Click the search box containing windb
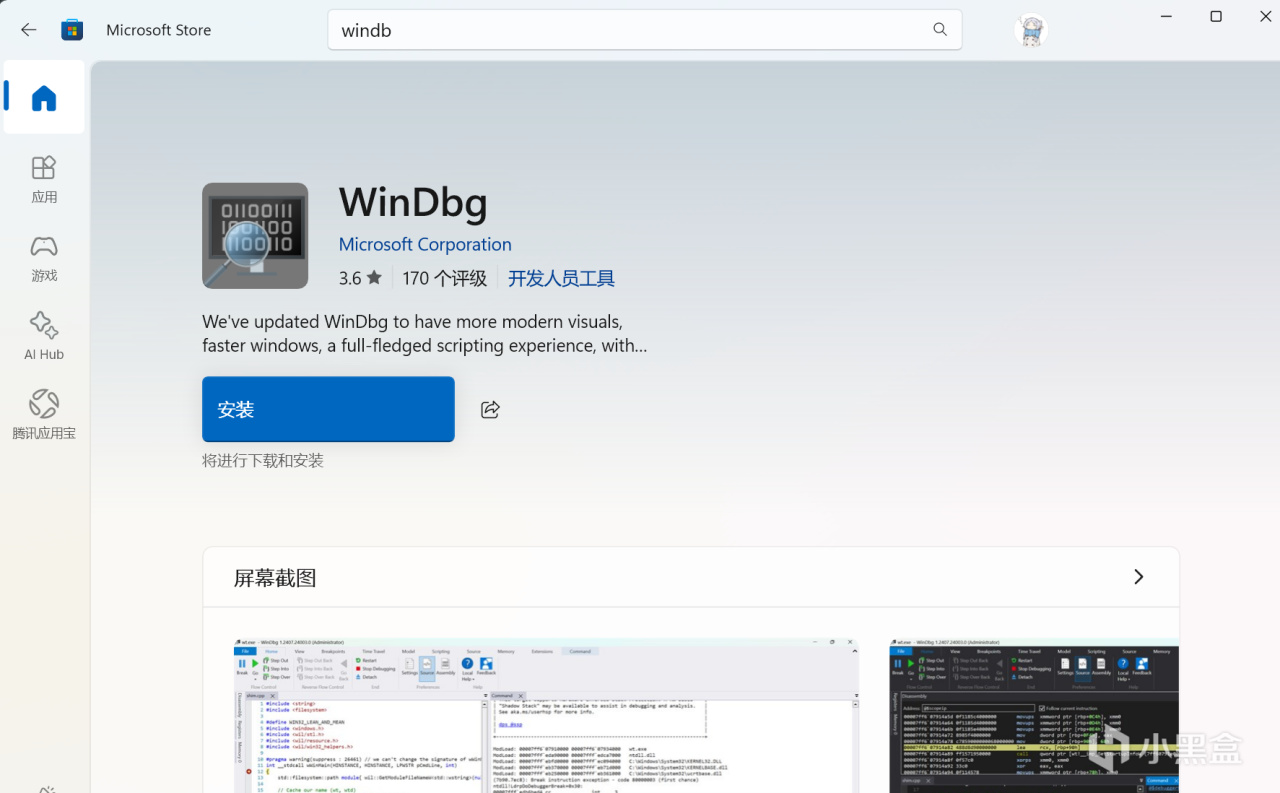 tap(645, 30)
